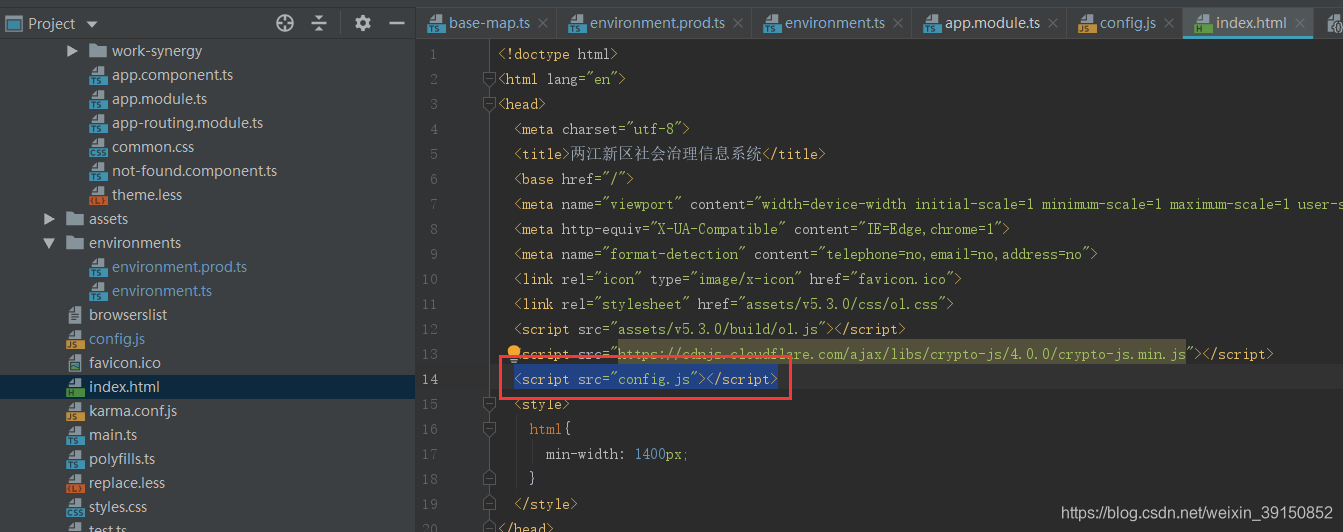Select styles.css in project tree
The width and height of the screenshot is (1343, 532).
point(118,507)
